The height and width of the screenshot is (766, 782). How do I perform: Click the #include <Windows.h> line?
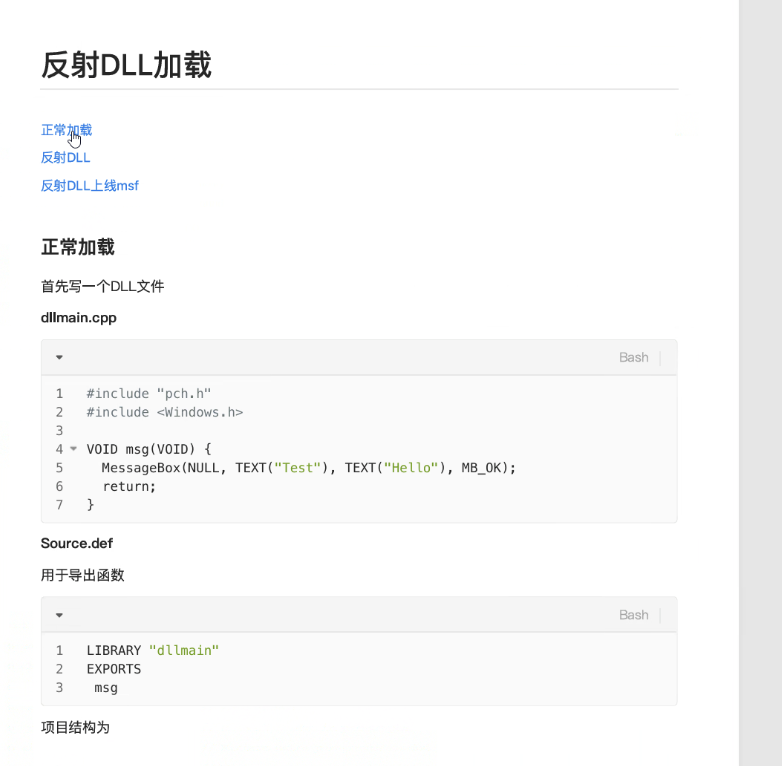point(165,412)
